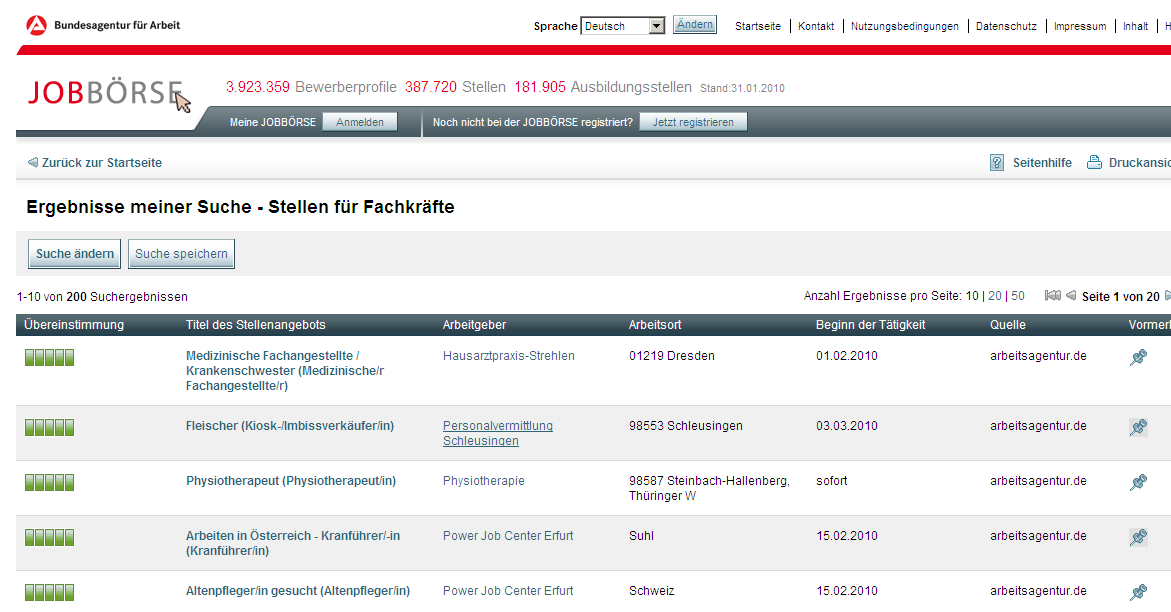This screenshot has height=612, width=1171.
Task: Click the 3.923.359 Bewerberprofile statistic
Action: [311, 87]
